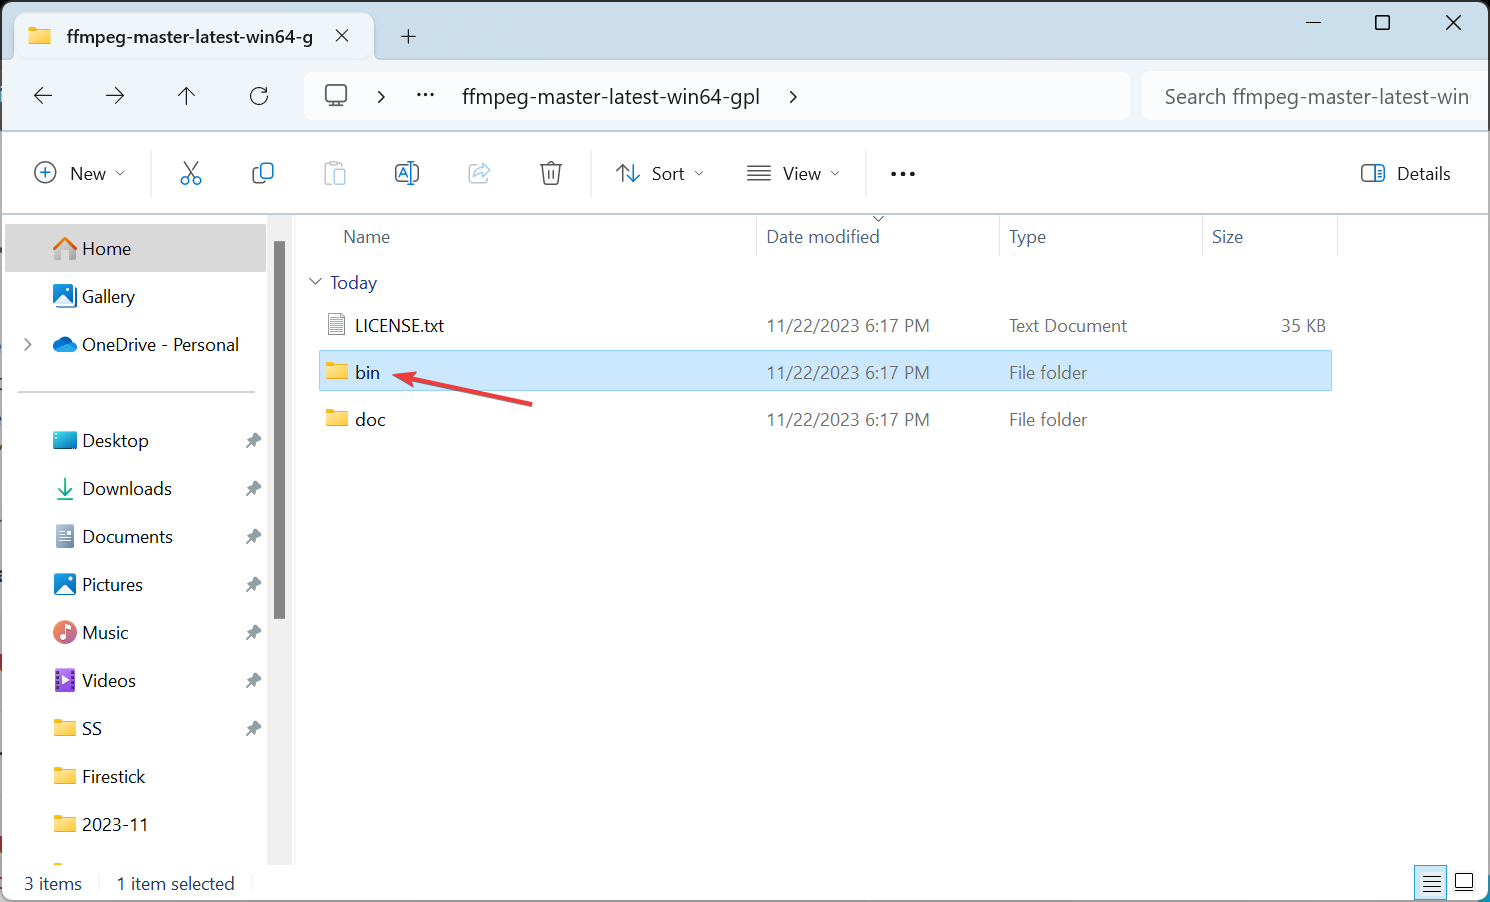Sort files by Type column
This screenshot has height=902, width=1490.
click(x=1027, y=237)
